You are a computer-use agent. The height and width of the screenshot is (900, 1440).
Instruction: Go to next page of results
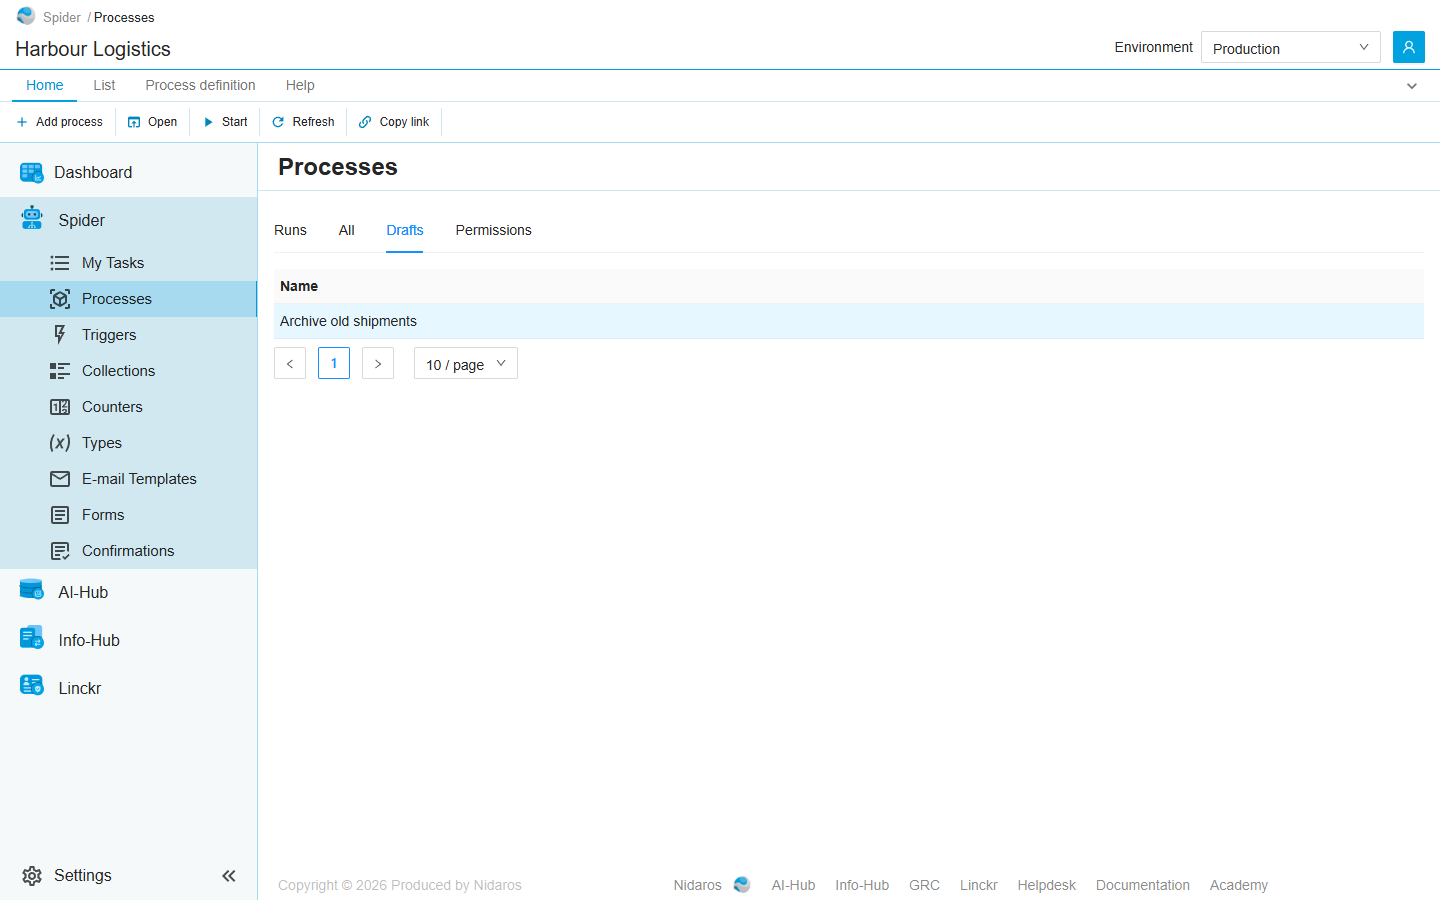(378, 363)
